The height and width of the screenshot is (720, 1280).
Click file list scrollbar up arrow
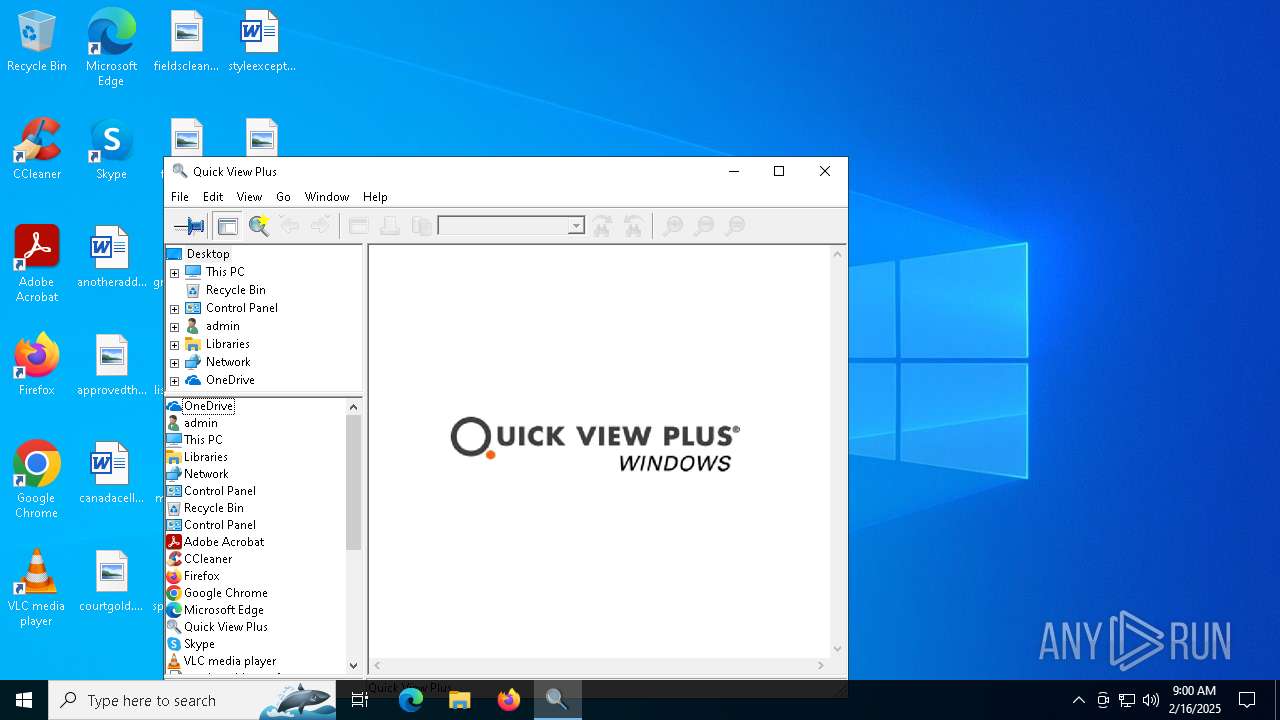tap(353, 407)
